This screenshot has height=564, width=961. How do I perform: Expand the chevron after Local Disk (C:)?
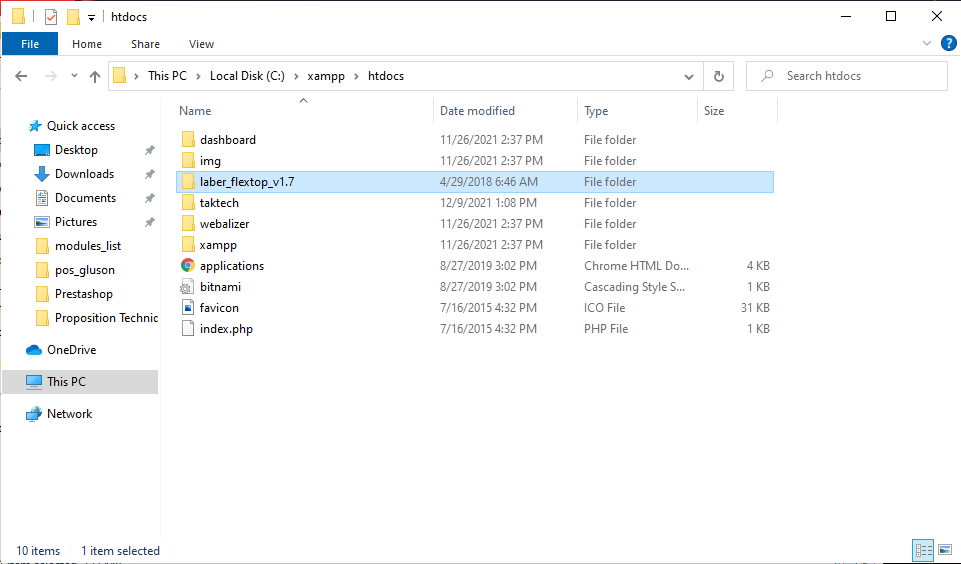(297, 76)
